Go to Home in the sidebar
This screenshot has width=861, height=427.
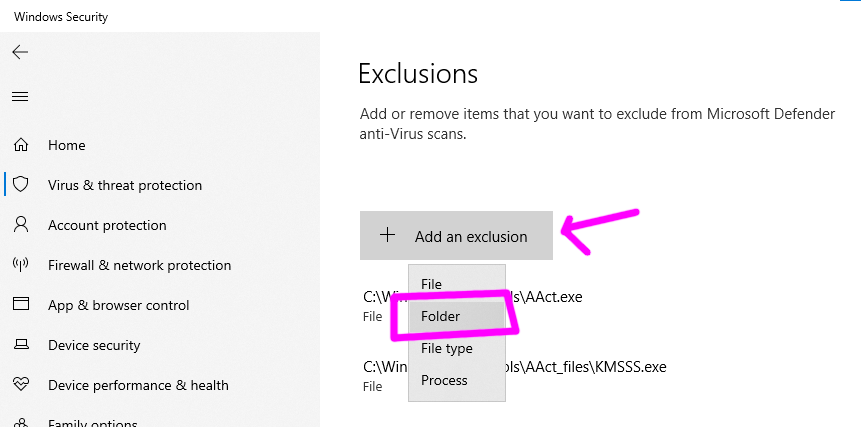click(x=67, y=145)
